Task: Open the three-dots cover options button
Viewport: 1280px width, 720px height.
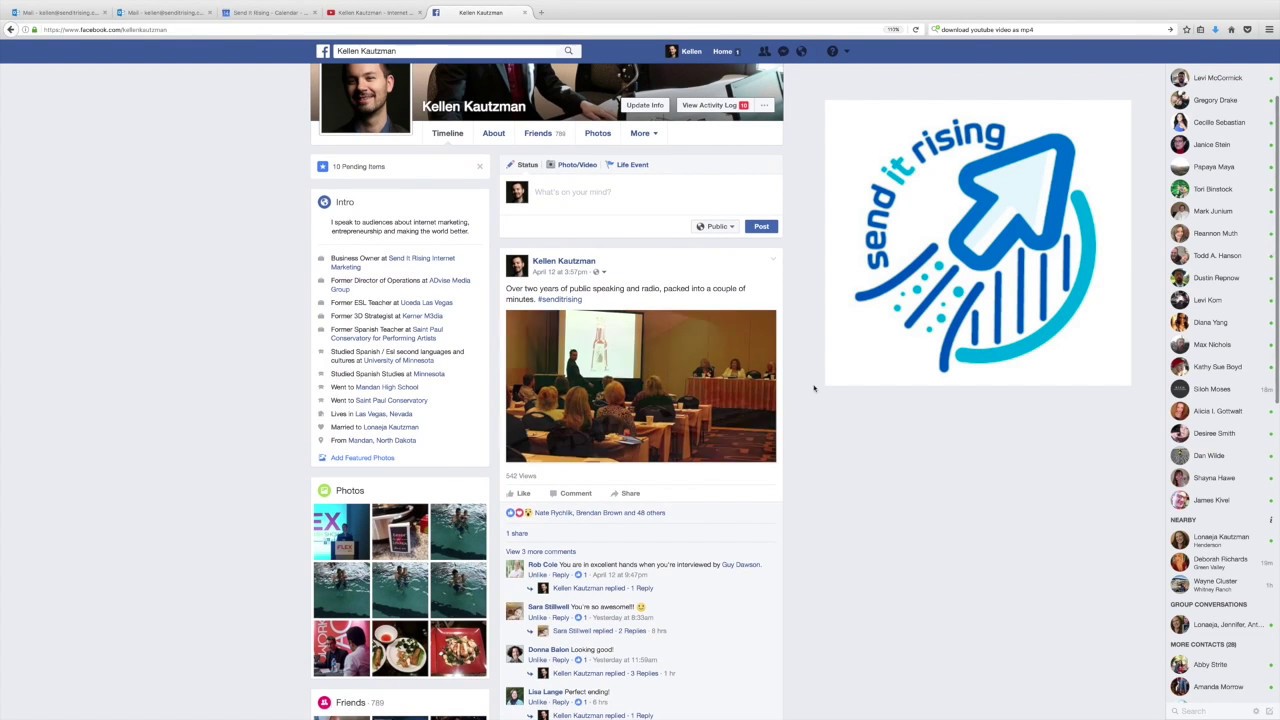Action: (x=764, y=105)
